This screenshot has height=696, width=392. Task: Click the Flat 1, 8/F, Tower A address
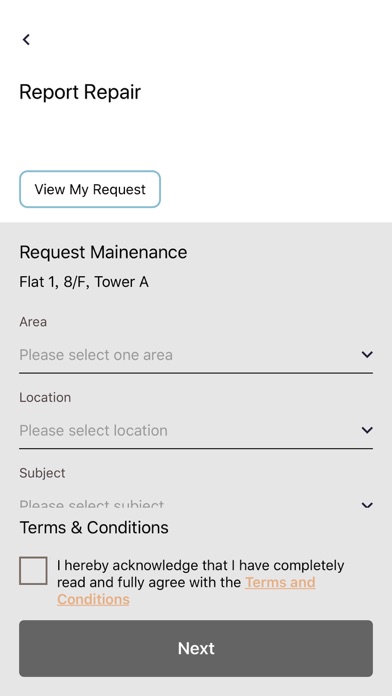84,282
